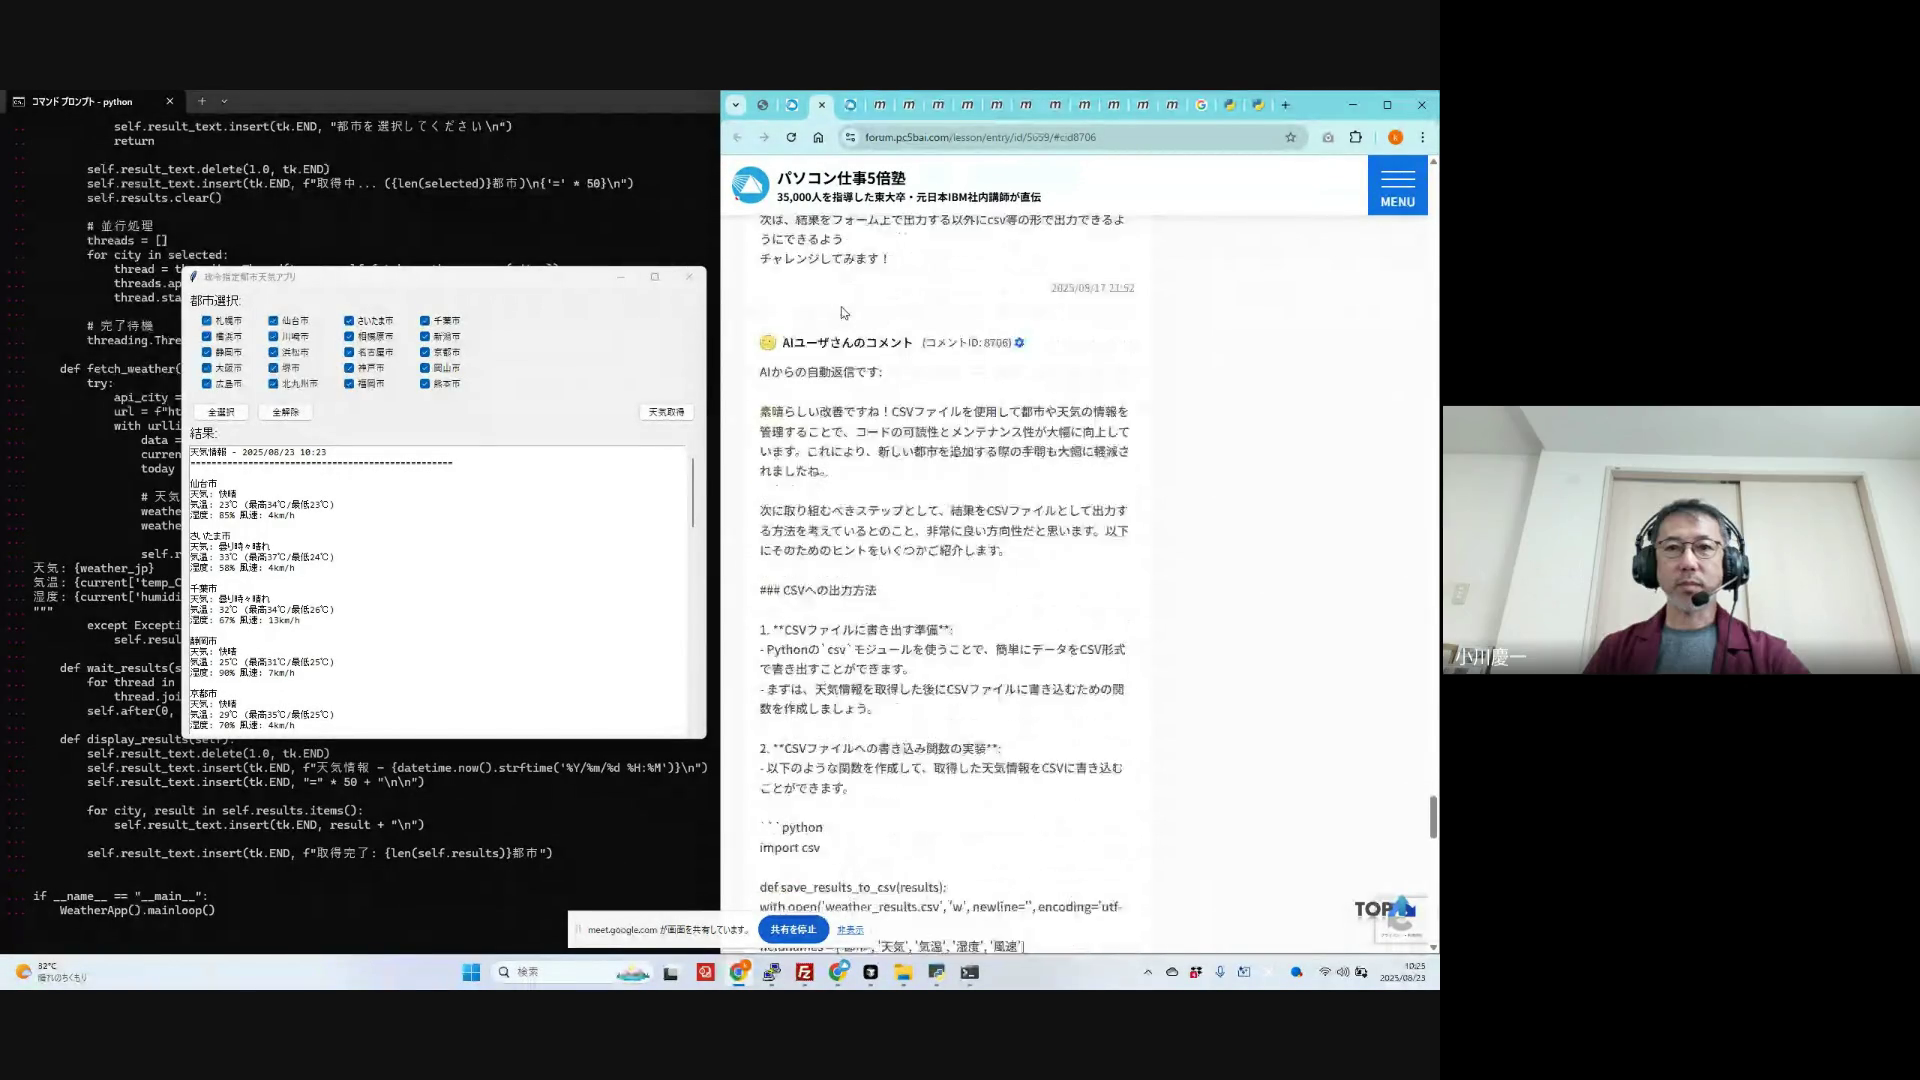Click comment ID 8706 gear icon
Screen dimensions: 1920x1080
1019,343
